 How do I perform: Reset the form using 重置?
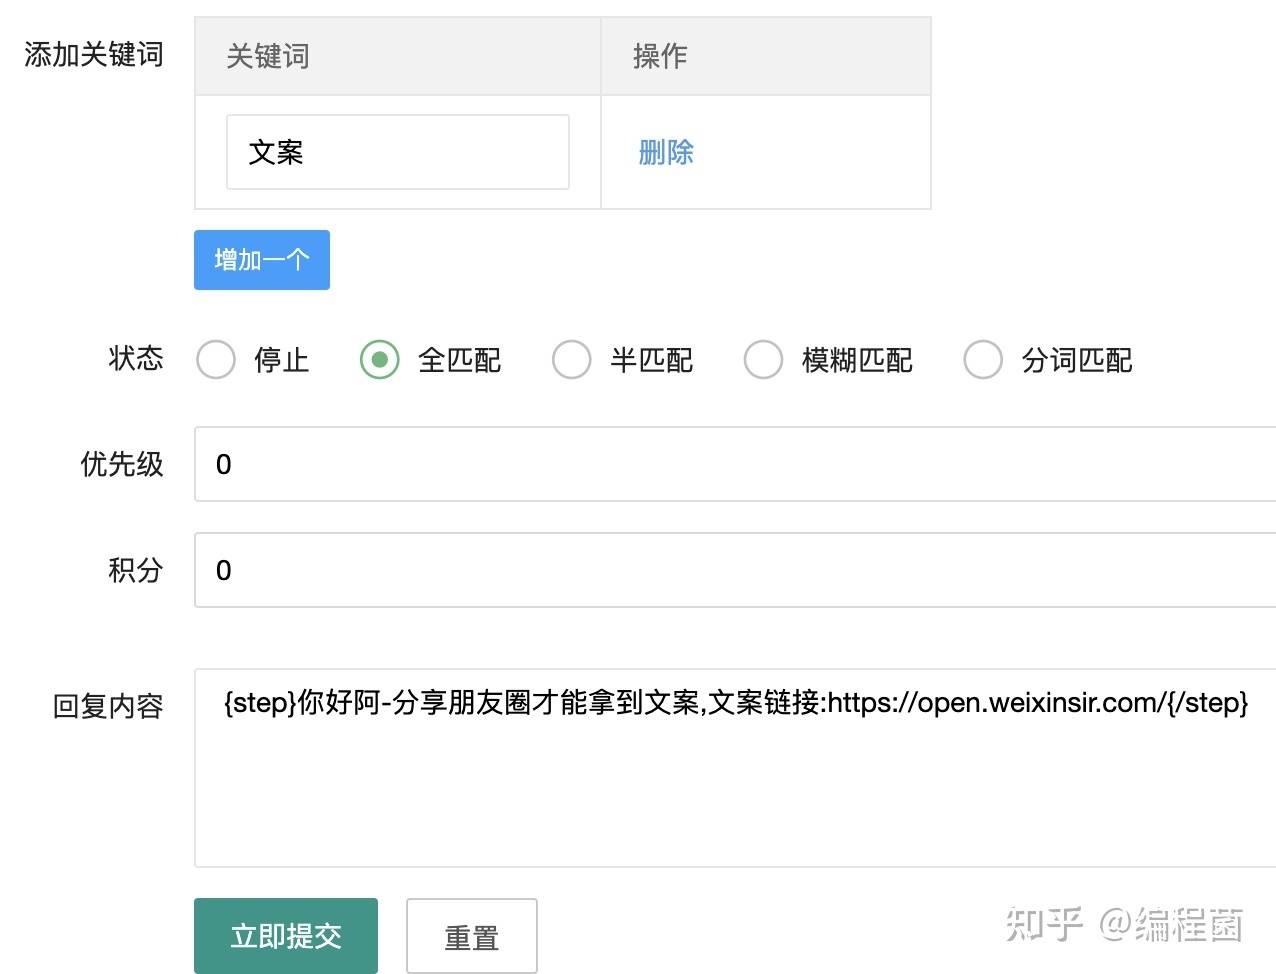(471, 936)
